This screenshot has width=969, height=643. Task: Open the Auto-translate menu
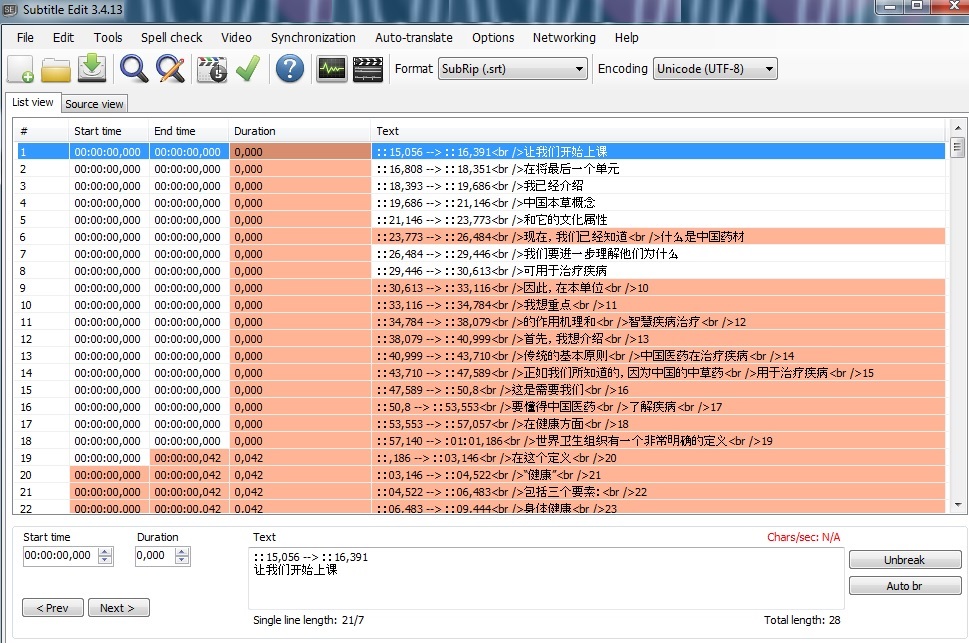413,38
